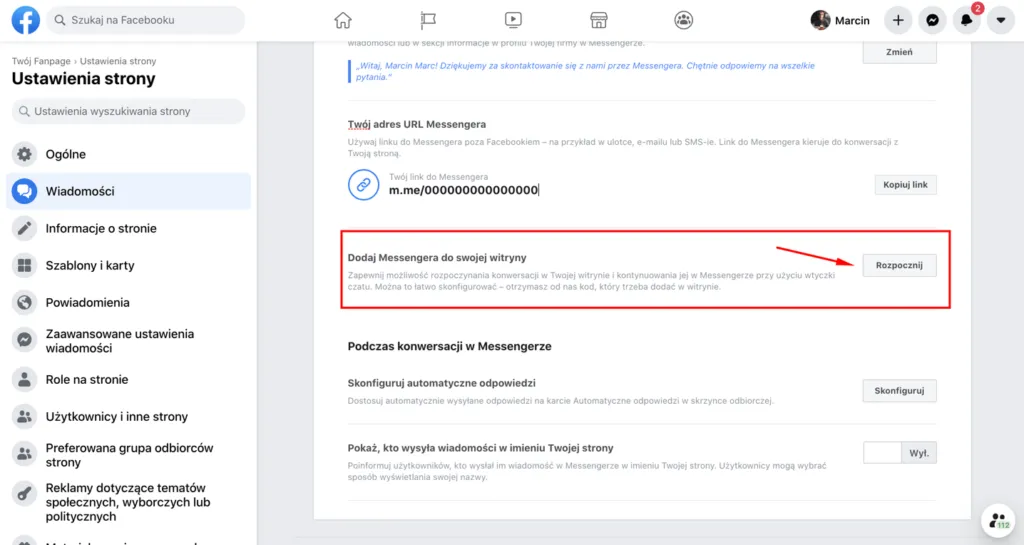Open Preferowana grupa odbiorców strony
This screenshot has width=1024, height=545.
pos(129,455)
